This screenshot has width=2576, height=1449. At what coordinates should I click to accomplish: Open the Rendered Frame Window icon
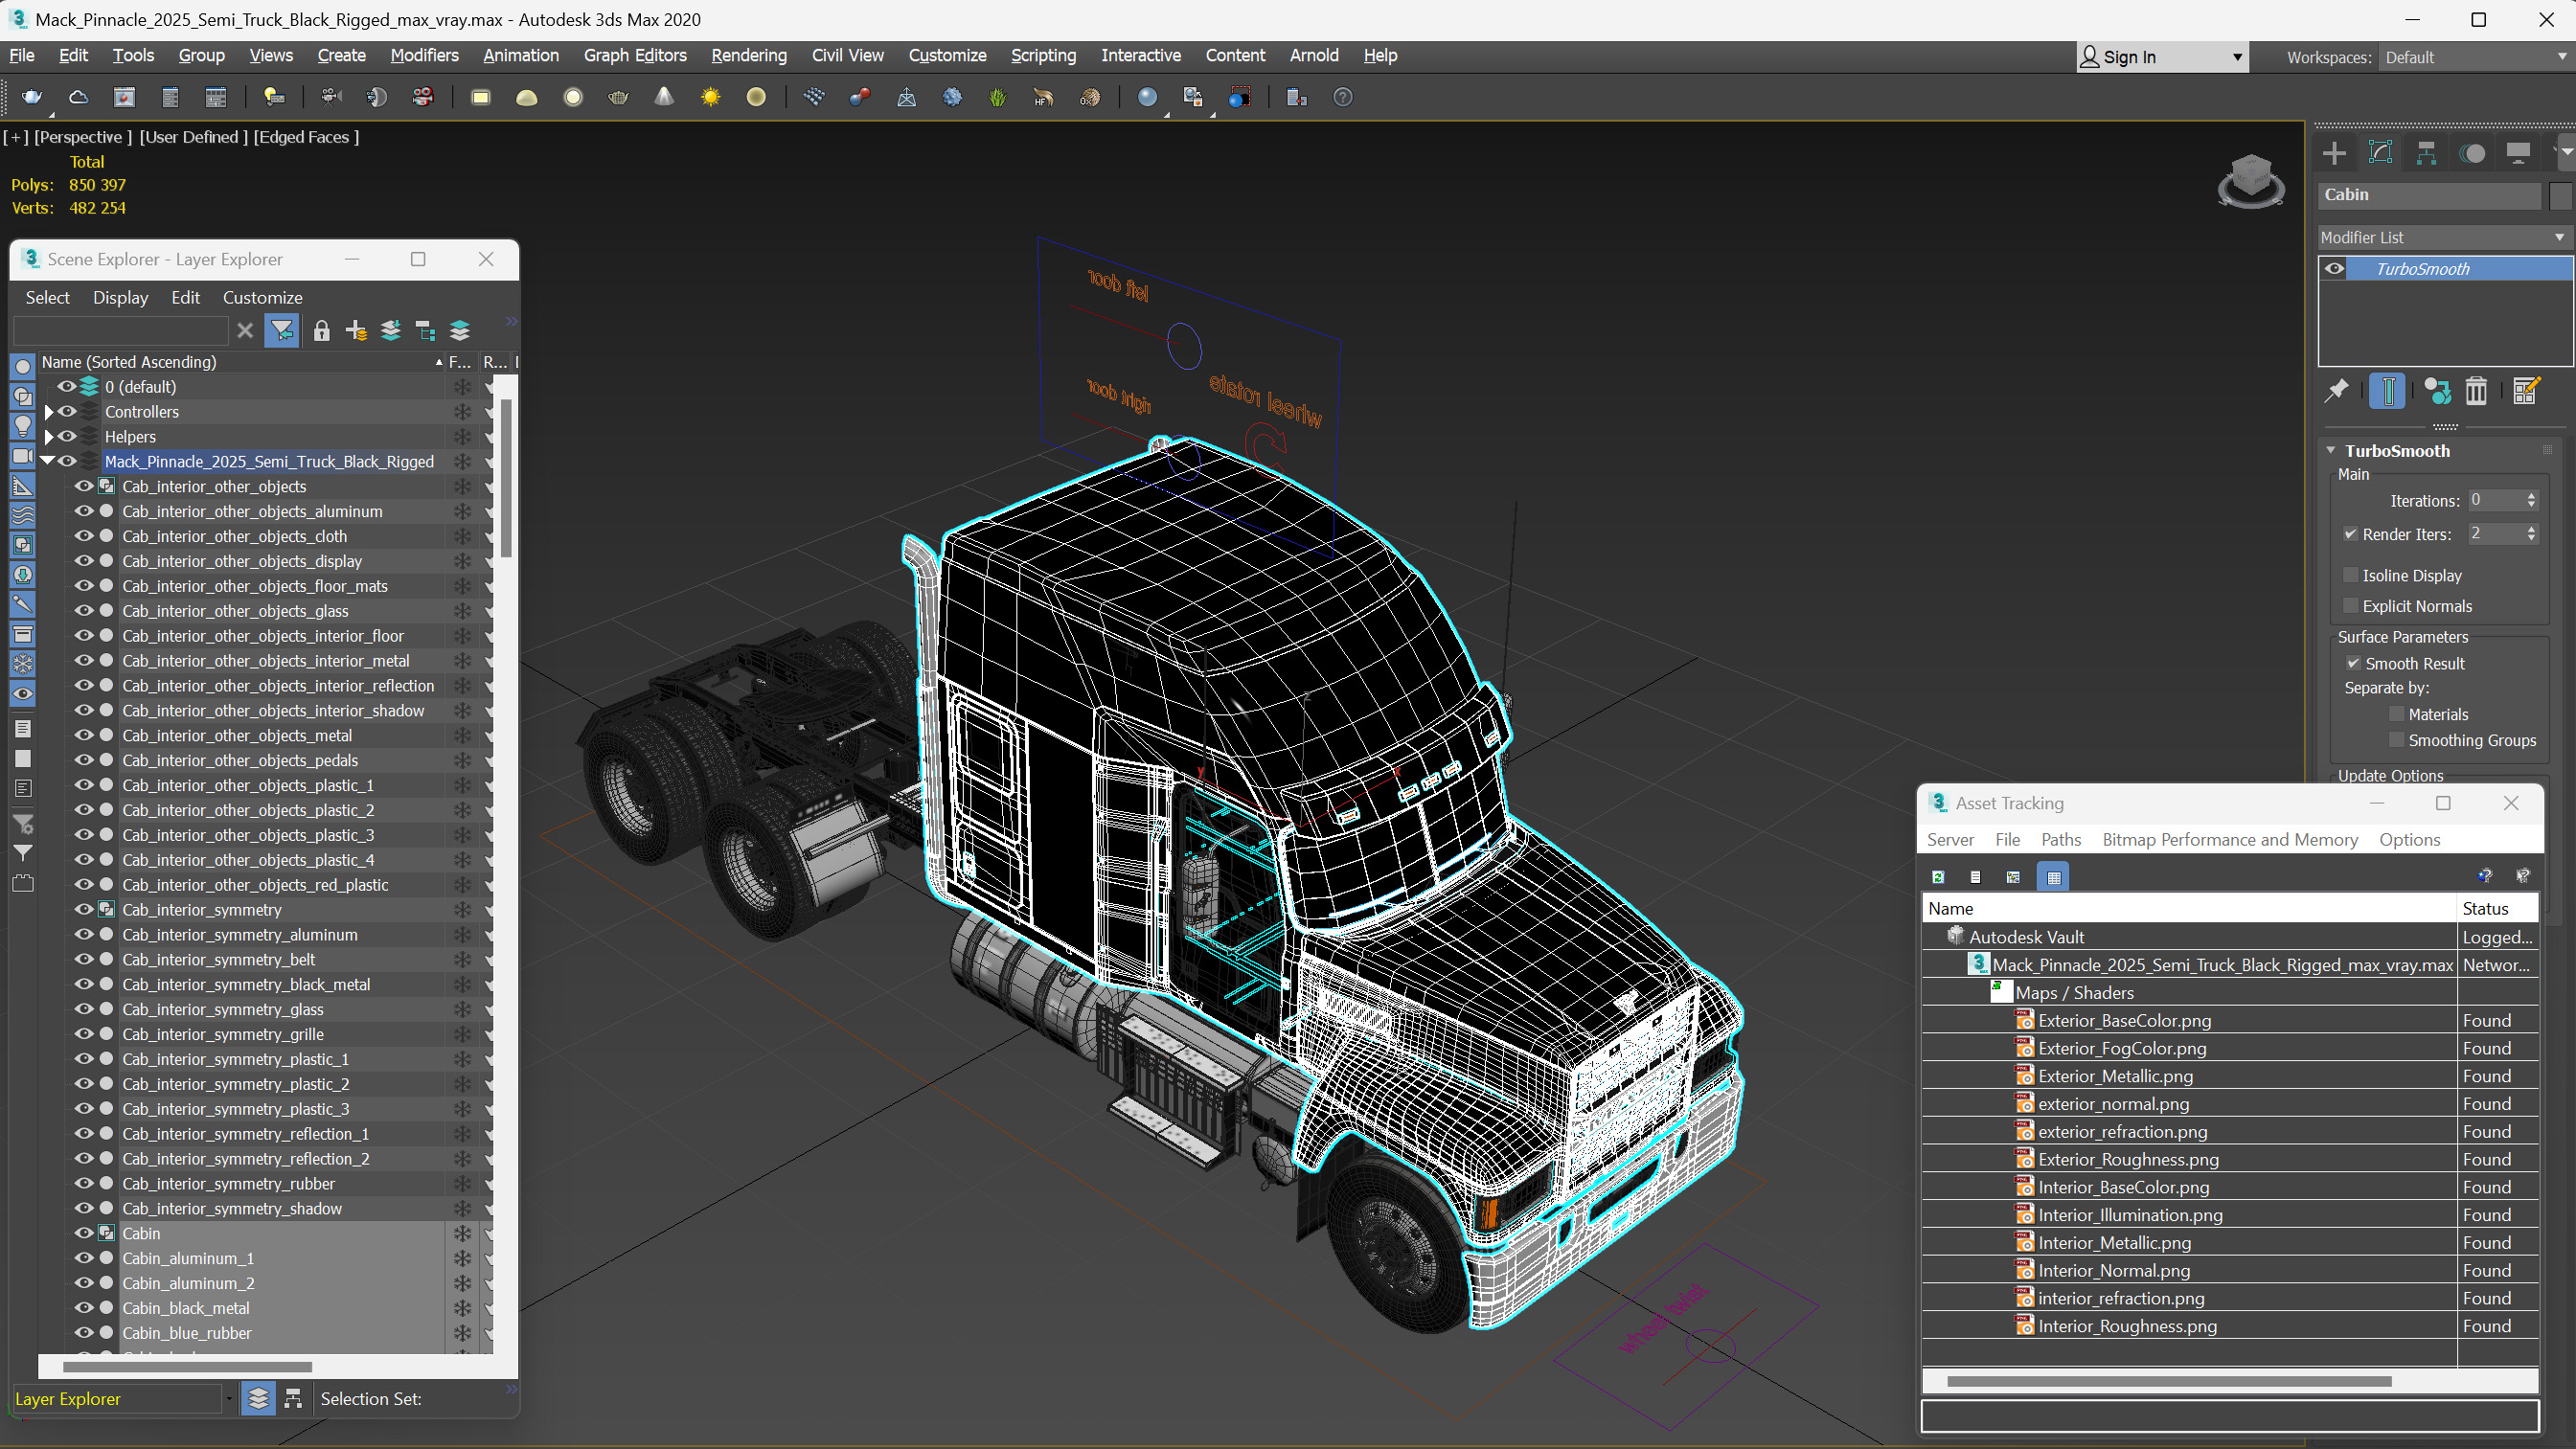point(124,97)
